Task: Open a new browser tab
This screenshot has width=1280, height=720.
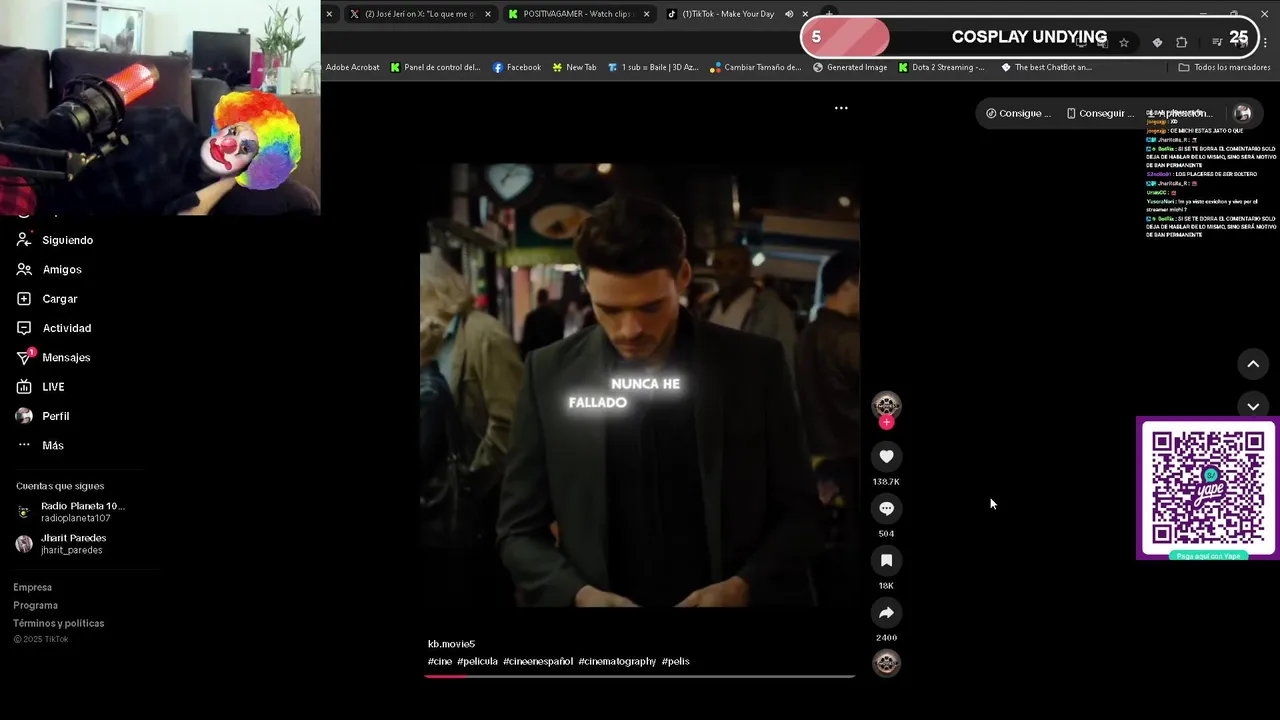Action: pos(829,14)
